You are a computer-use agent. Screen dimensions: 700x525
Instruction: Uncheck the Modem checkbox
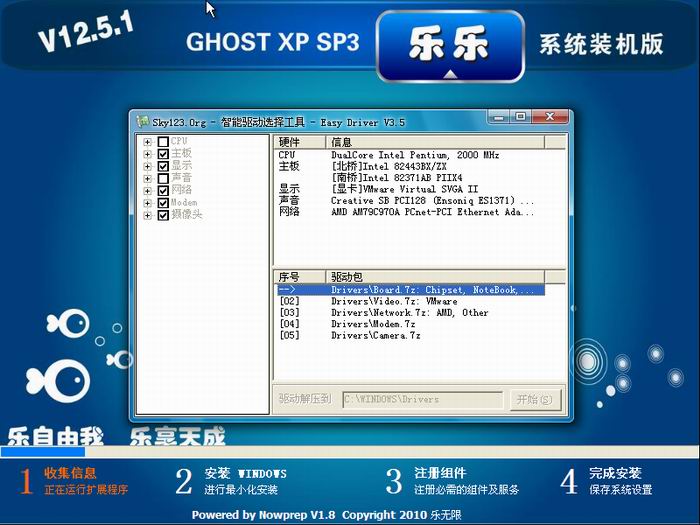tap(163, 203)
